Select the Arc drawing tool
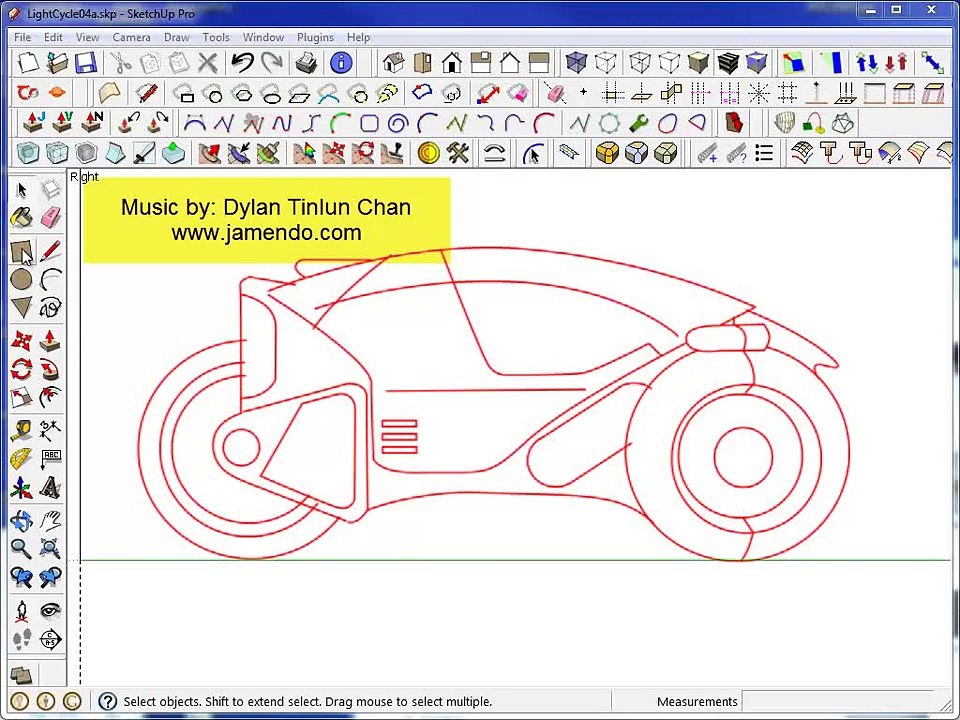 51,280
